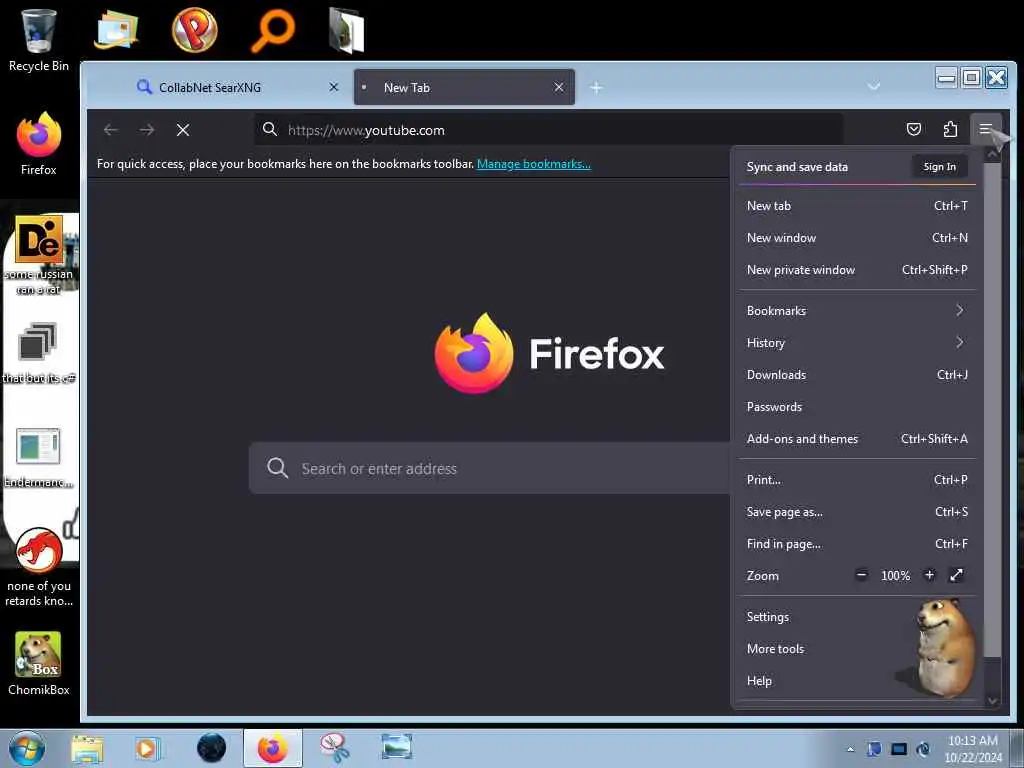
Task: Open the List all tabs chevron
Action: point(873,86)
